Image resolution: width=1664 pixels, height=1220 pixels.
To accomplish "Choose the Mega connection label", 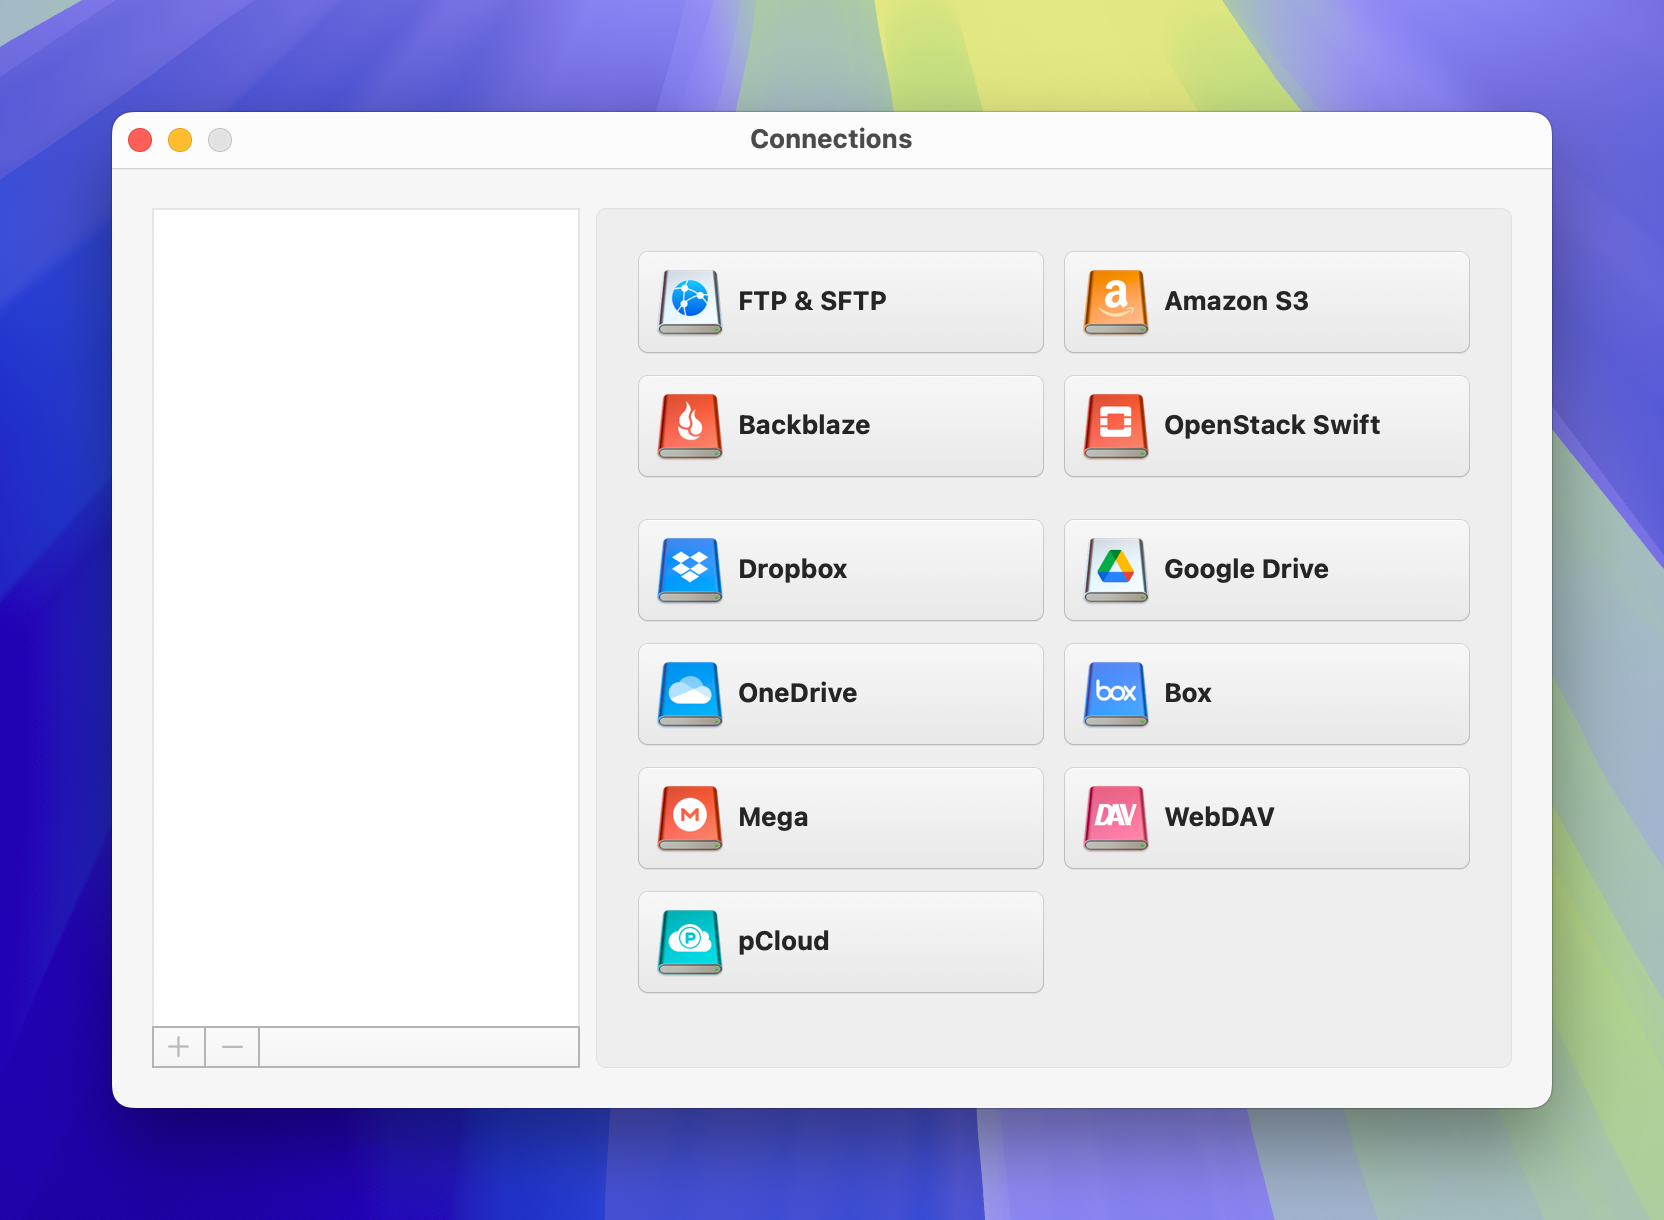I will tap(773, 817).
